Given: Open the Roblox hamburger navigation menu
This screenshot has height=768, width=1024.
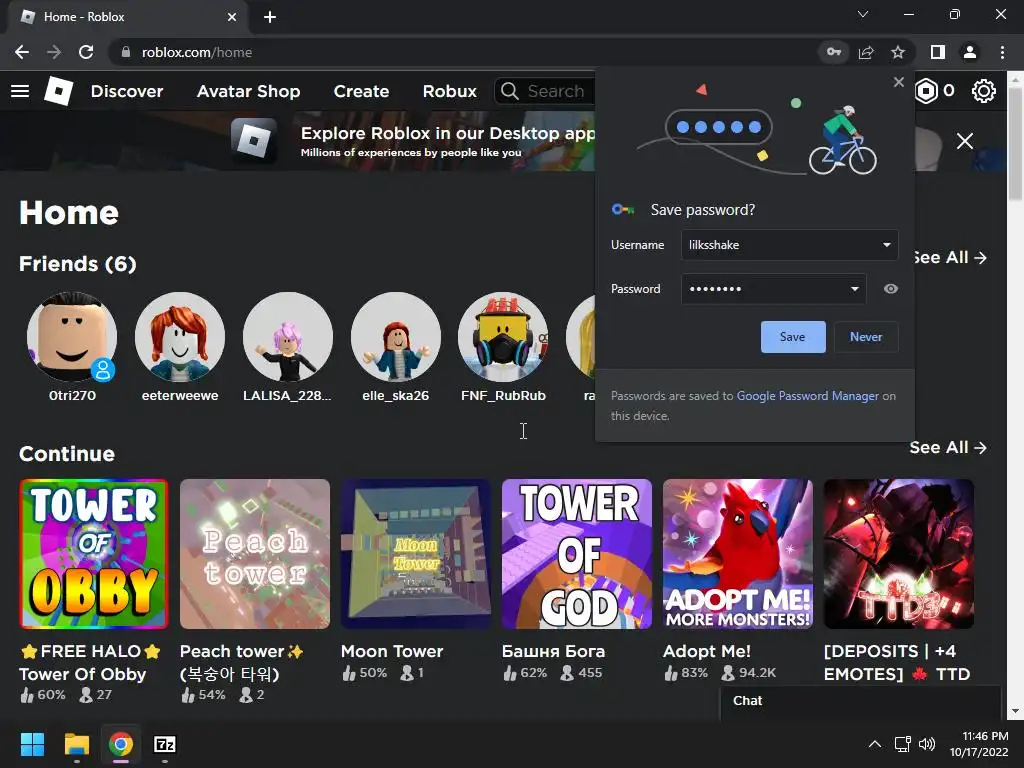Looking at the screenshot, I should coord(20,91).
